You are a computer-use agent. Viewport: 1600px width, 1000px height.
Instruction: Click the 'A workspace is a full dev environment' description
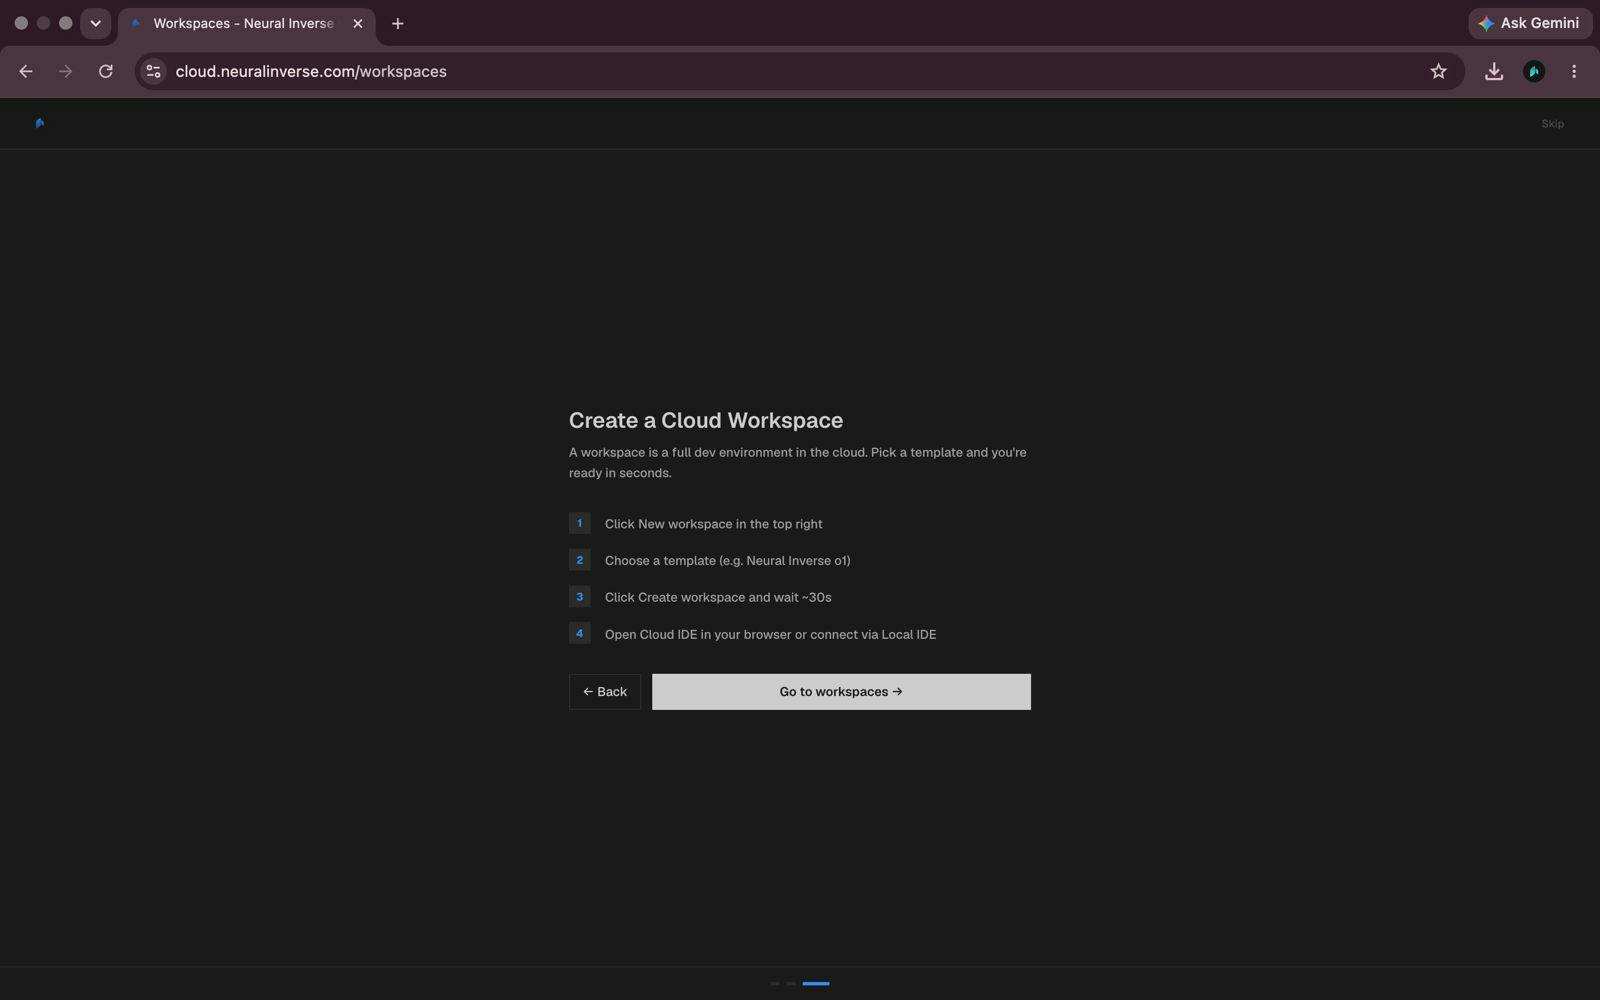(798, 463)
